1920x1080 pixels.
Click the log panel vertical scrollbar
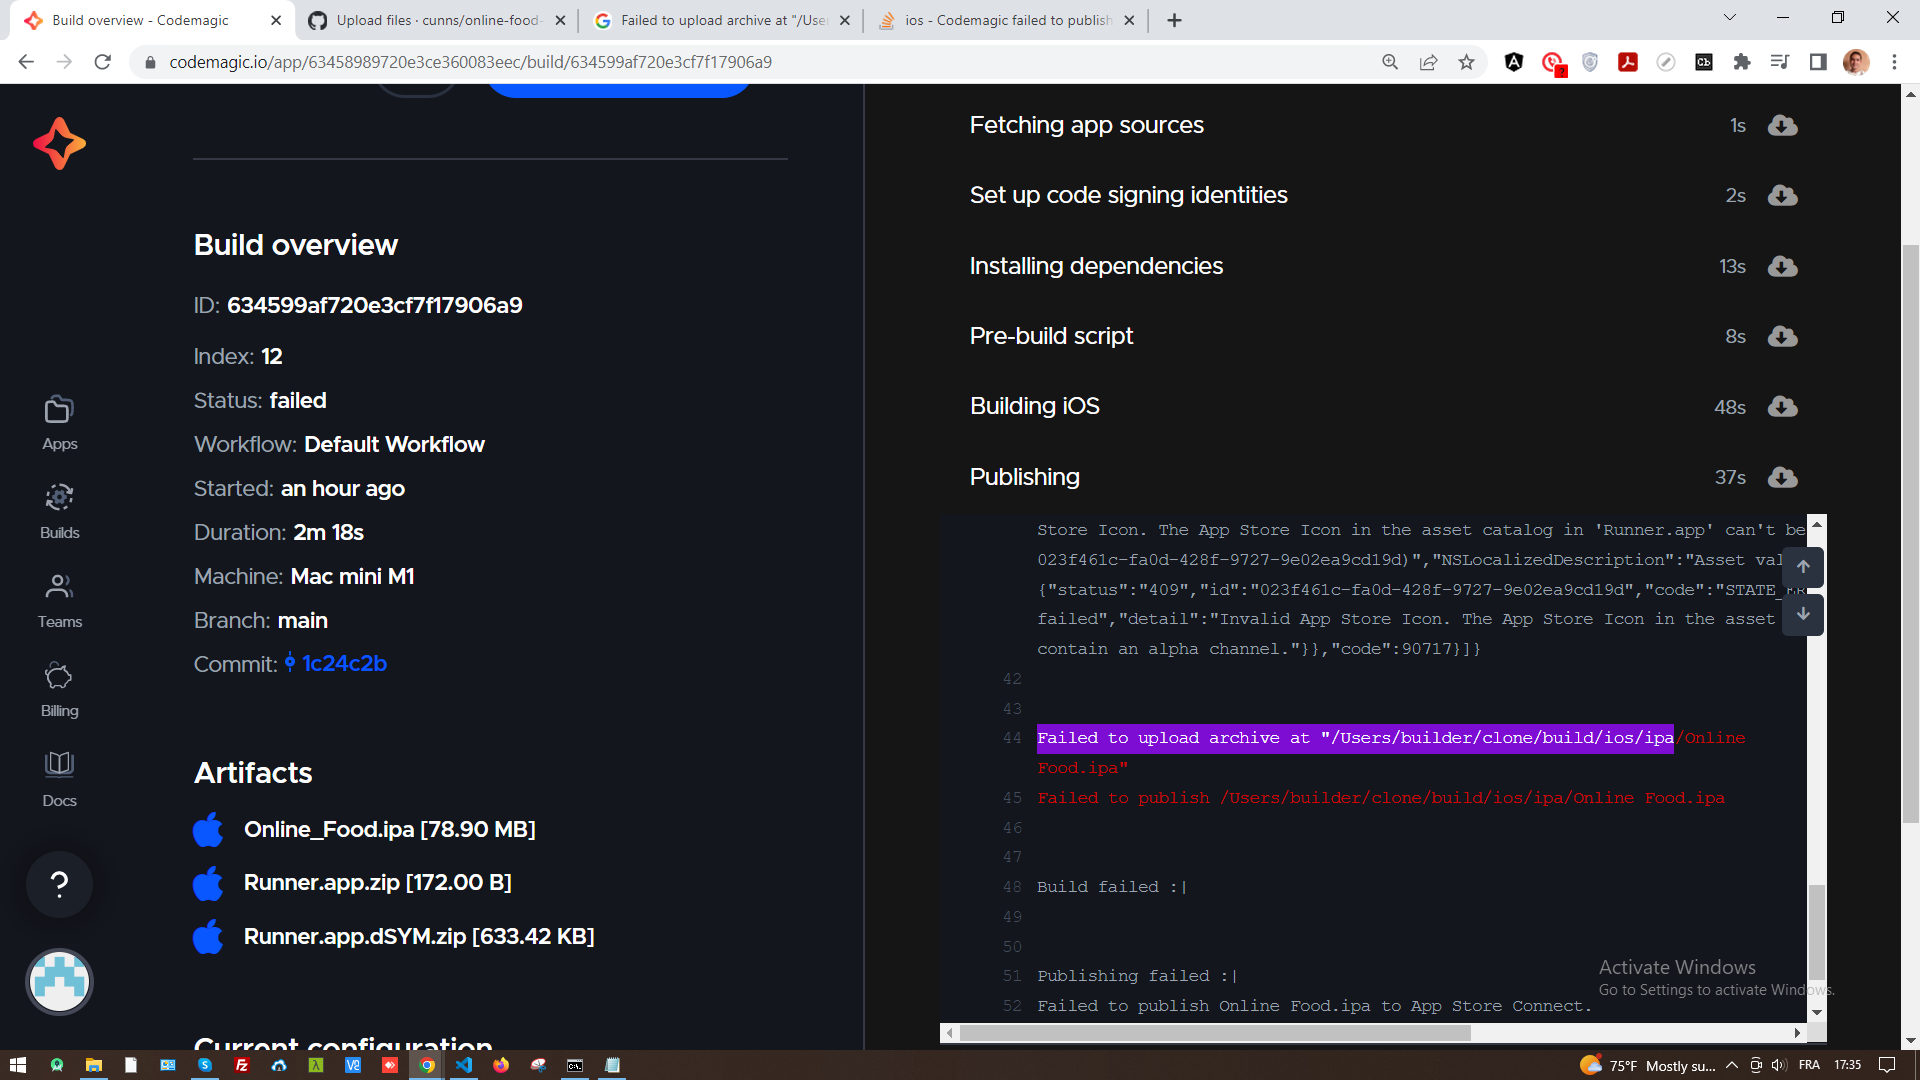pyautogui.click(x=1817, y=930)
